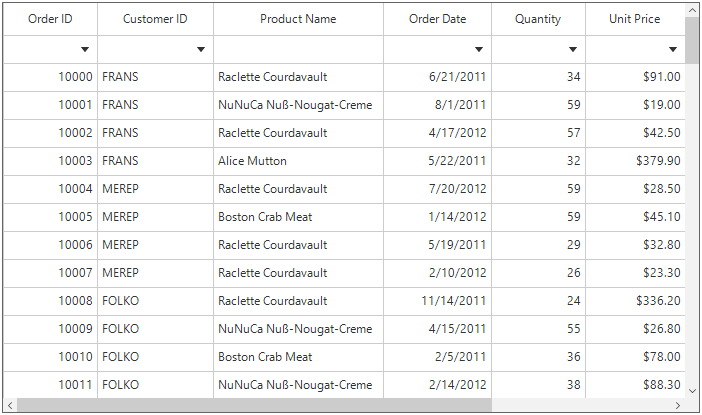Click quantity 32 cell
702x415 pixels.
coord(538,161)
